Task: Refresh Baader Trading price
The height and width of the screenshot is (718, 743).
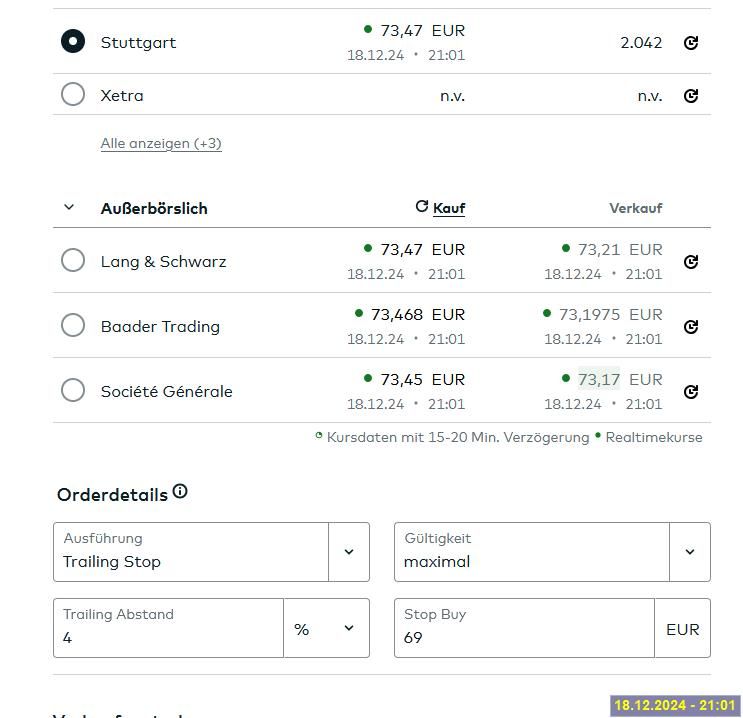Action: point(690,327)
